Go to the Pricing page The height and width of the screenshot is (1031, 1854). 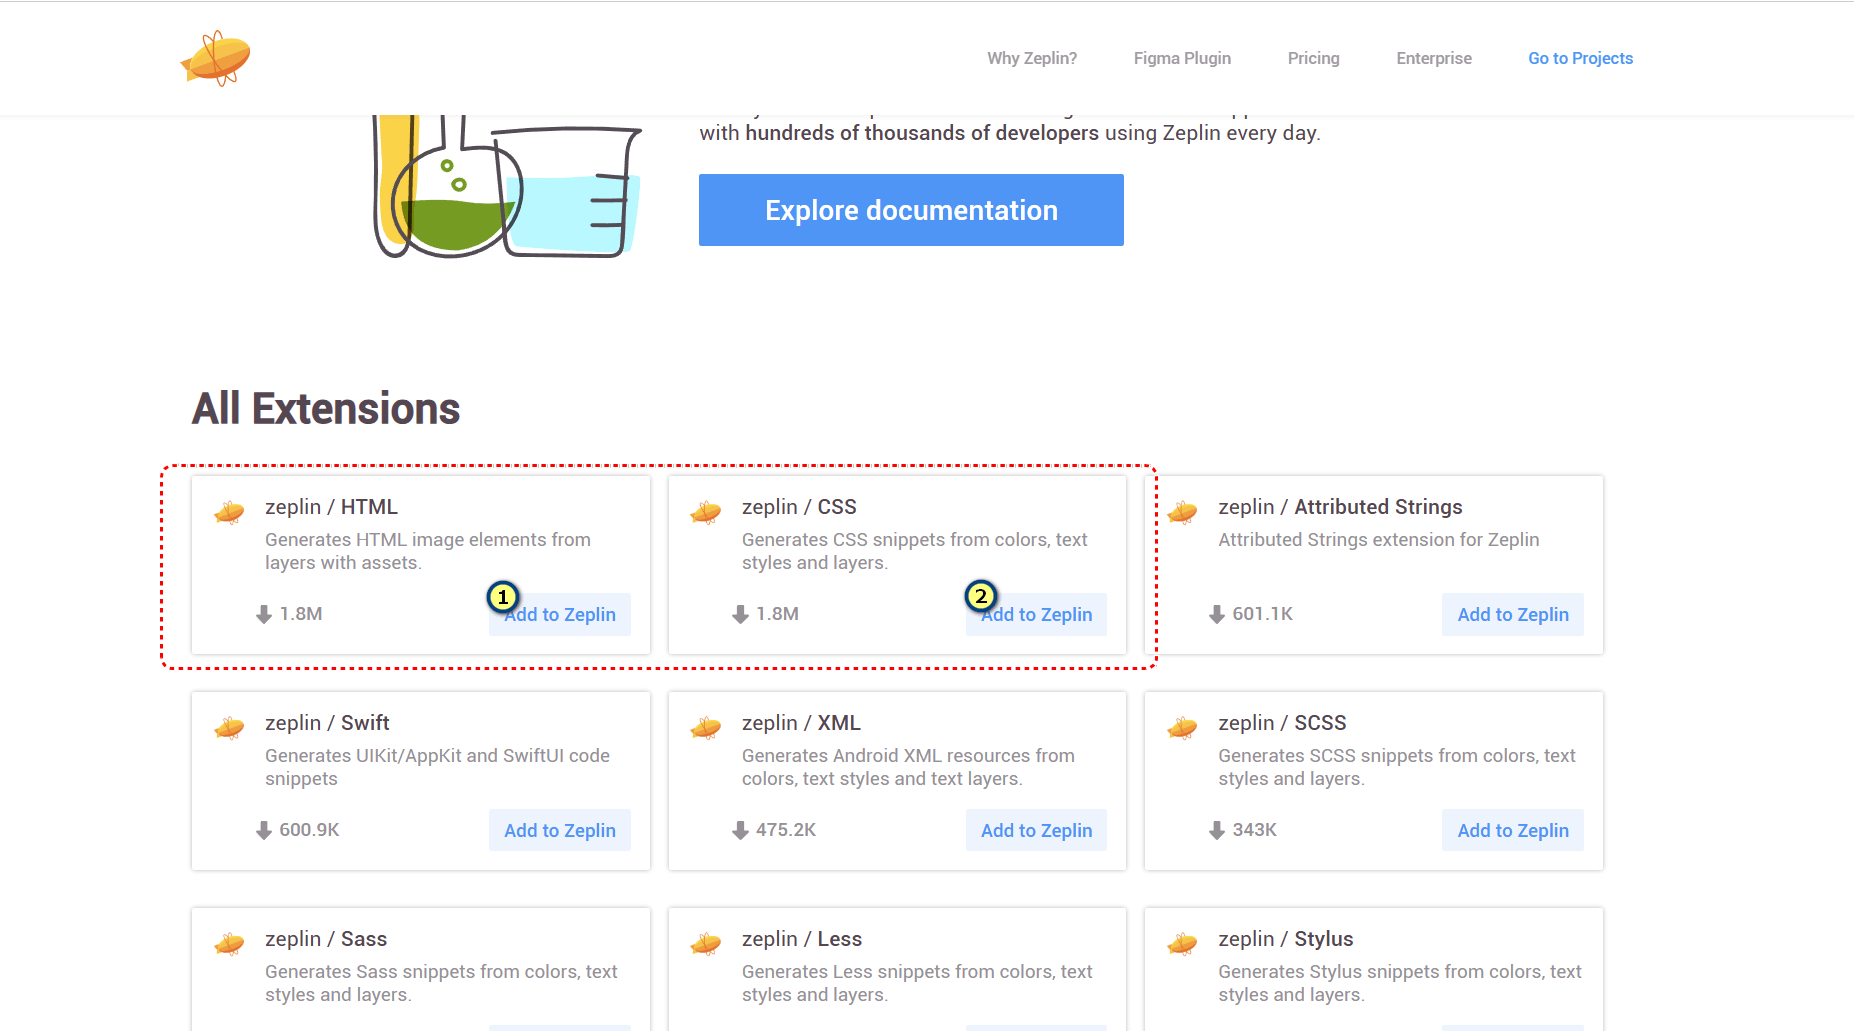pyautogui.click(x=1313, y=58)
